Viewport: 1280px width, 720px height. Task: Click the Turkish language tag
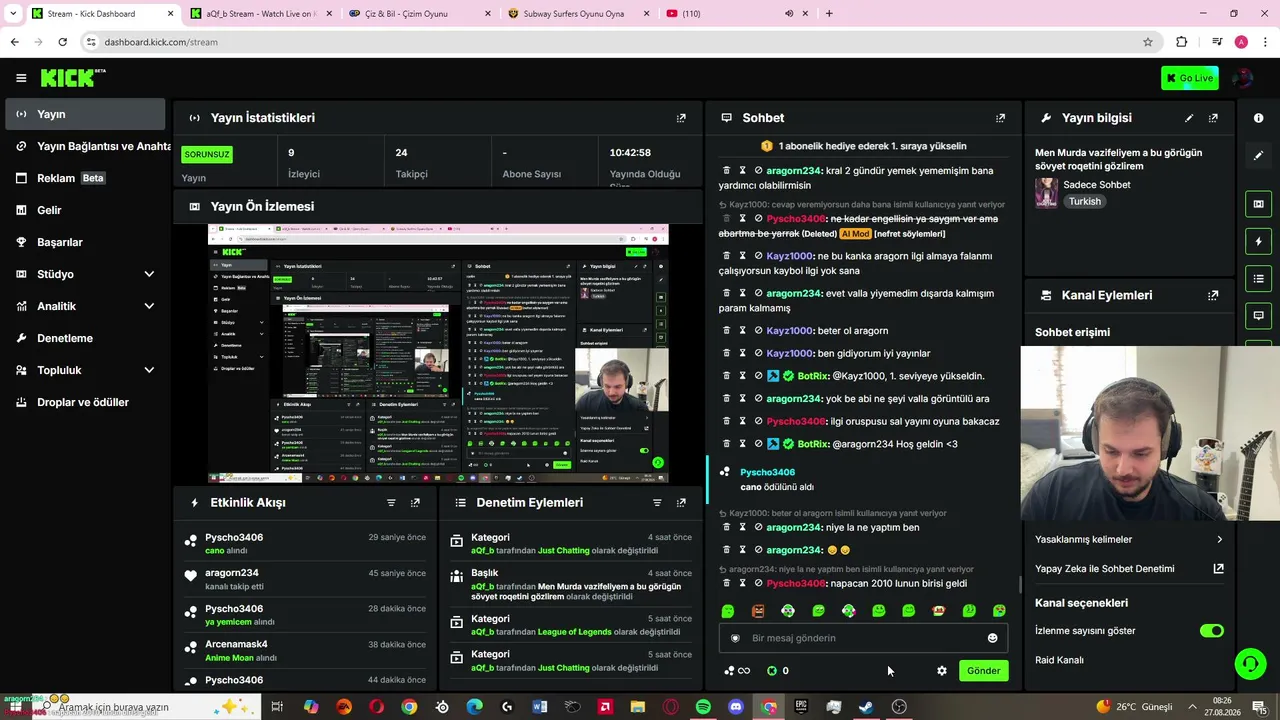1084,201
